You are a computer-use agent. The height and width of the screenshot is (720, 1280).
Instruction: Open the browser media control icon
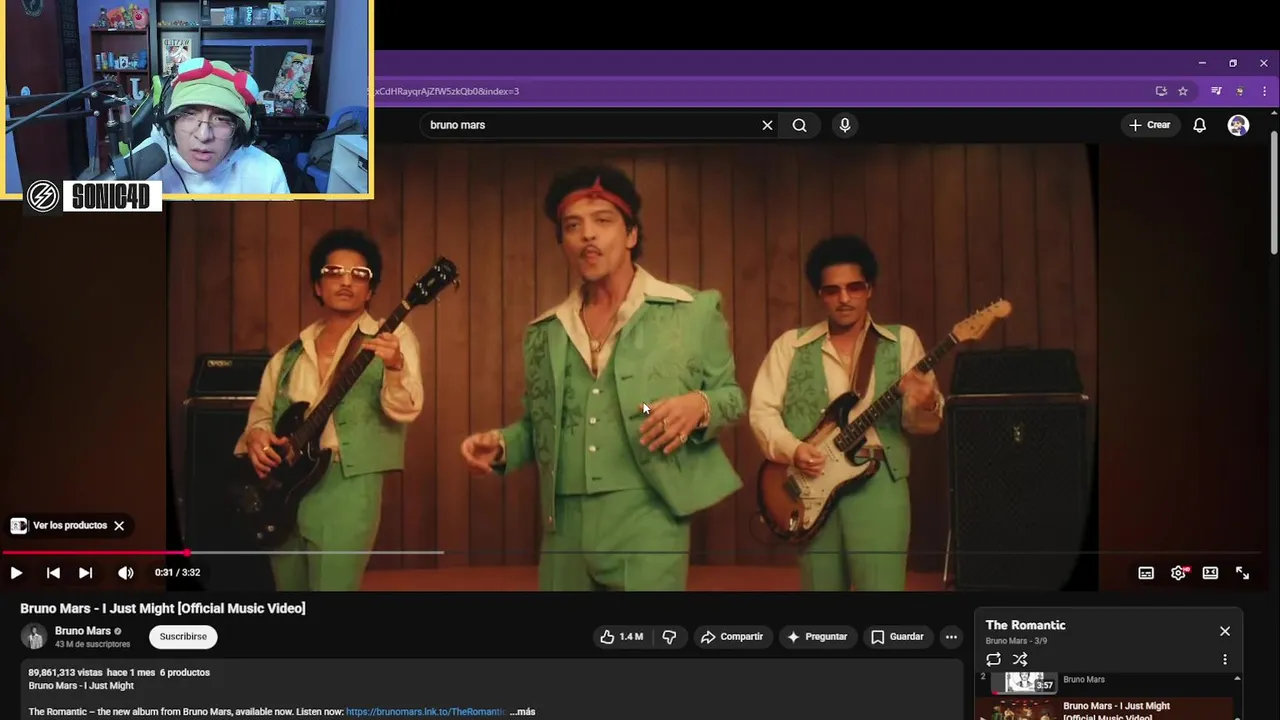point(1216,91)
